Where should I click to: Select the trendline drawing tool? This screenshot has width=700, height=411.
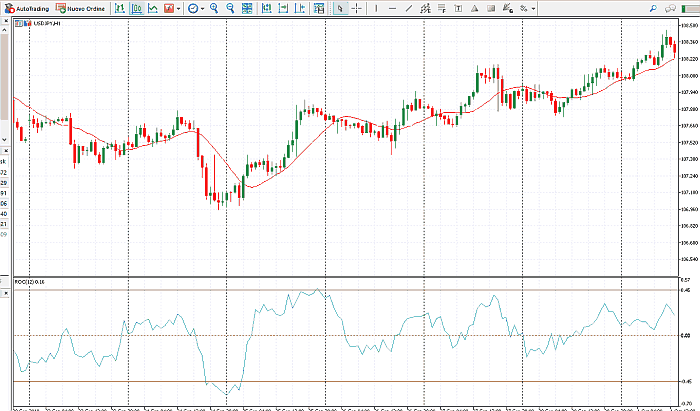409,8
